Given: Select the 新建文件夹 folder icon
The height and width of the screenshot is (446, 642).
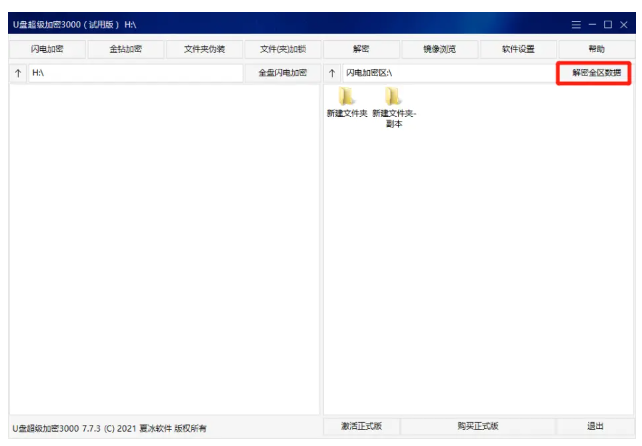Looking at the screenshot, I should 346,97.
